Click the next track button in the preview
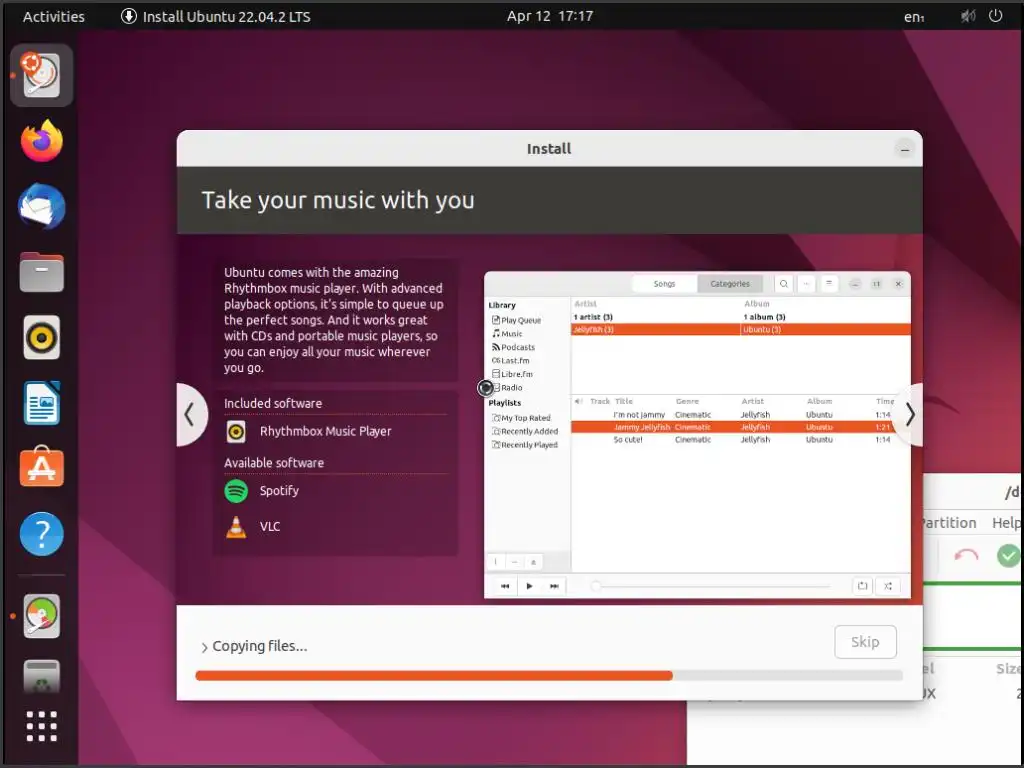1024x768 pixels. click(554, 586)
